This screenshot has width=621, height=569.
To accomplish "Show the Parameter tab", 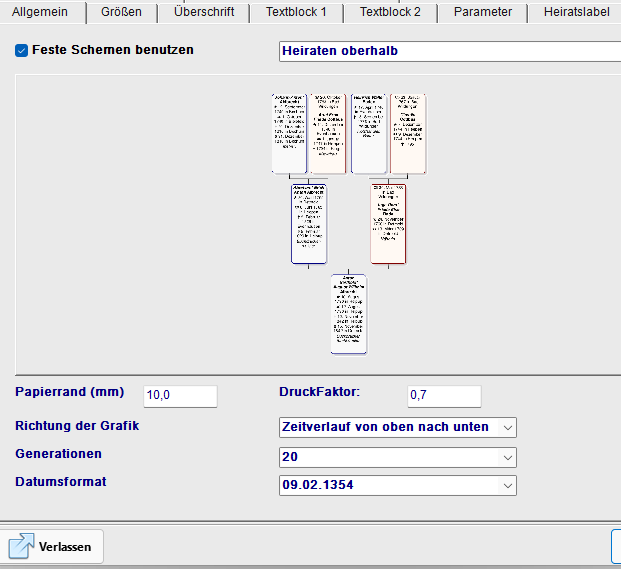I will pos(482,12).
